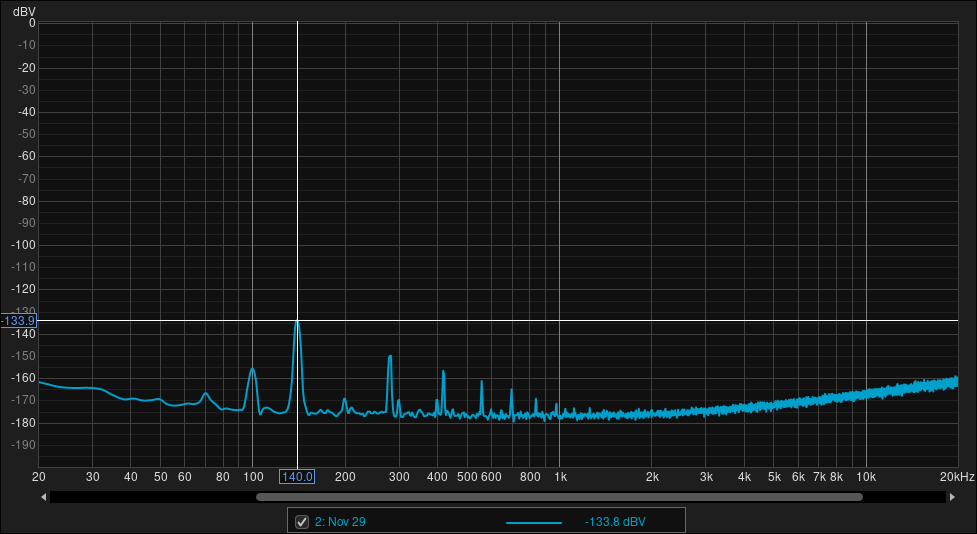977x534 pixels.
Task: Click the 100 frequency axis label
Action: pyautogui.click(x=253, y=477)
